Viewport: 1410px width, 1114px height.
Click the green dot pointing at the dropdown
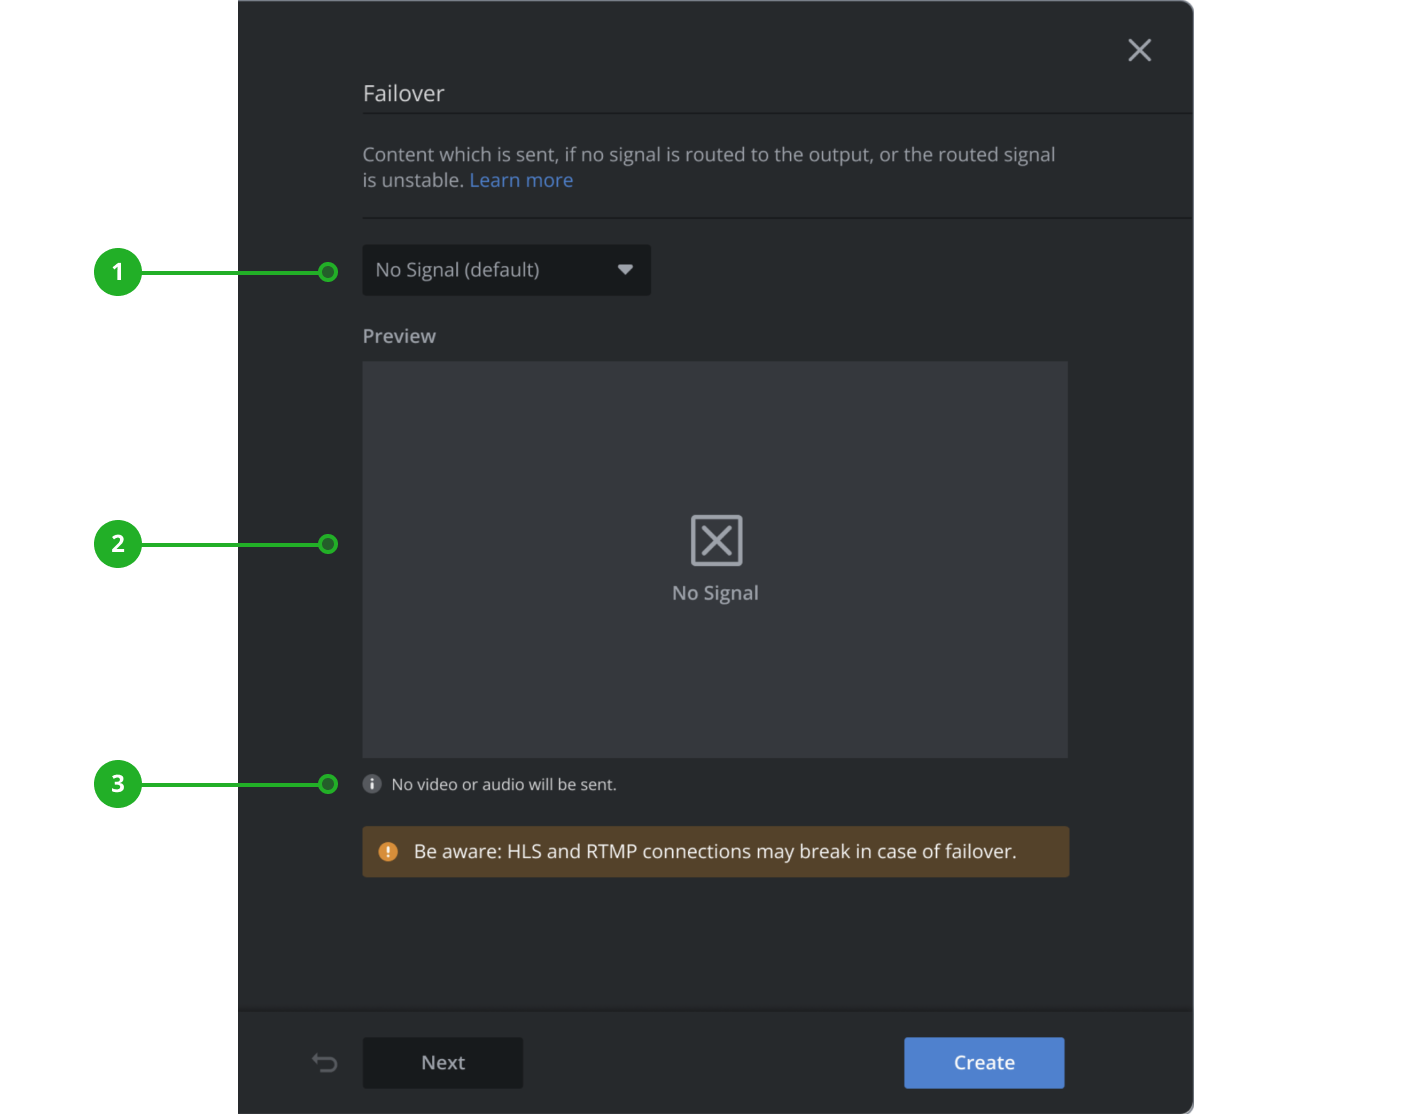[328, 272]
